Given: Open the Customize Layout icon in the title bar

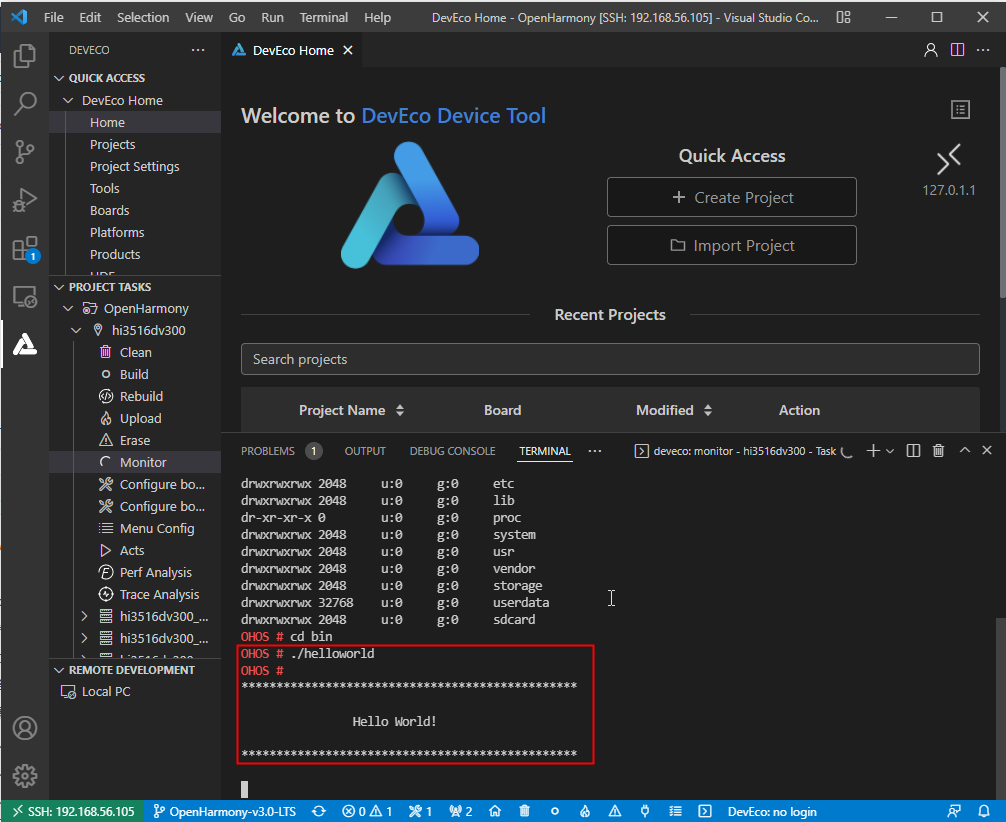Looking at the screenshot, I should (x=844, y=17).
